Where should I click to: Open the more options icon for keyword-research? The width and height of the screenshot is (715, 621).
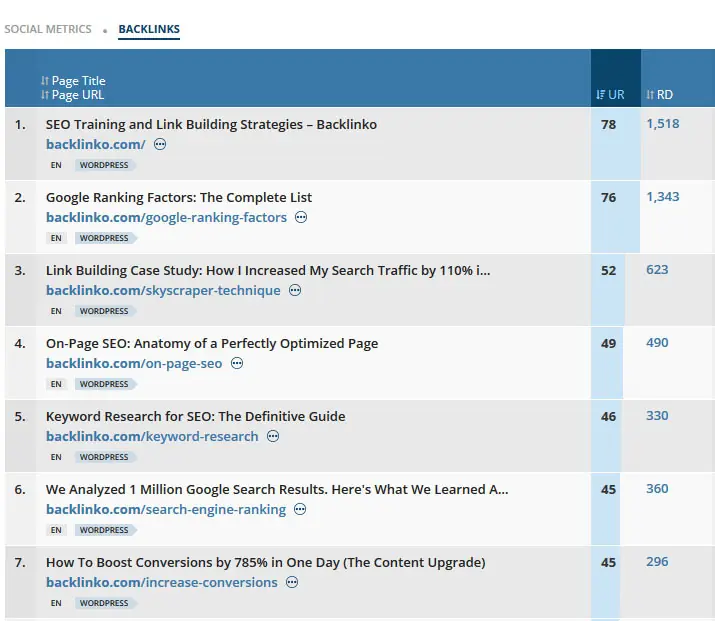(x=273, y=436)
